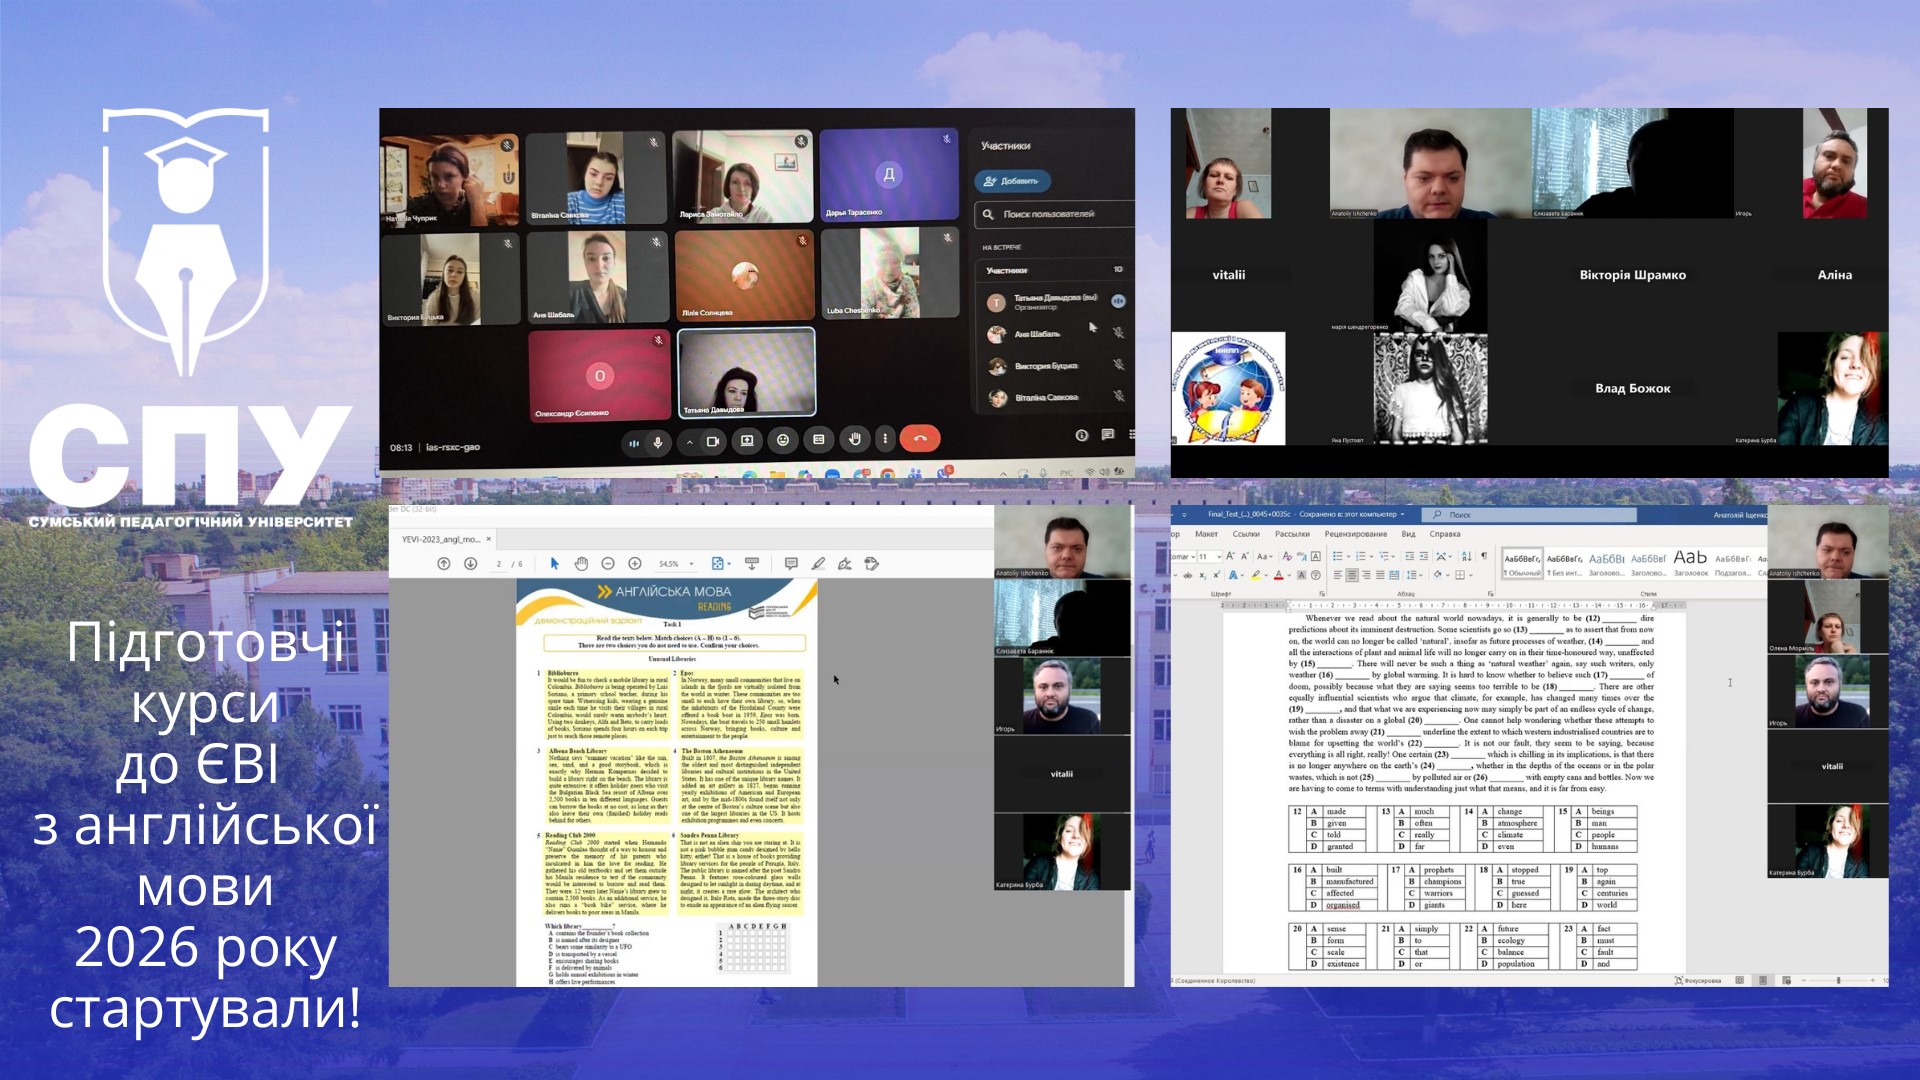Apply the Обычный style in Word styles gallery
Viewport: 1920px width, 1080px height.
(x=1522, y=565)
